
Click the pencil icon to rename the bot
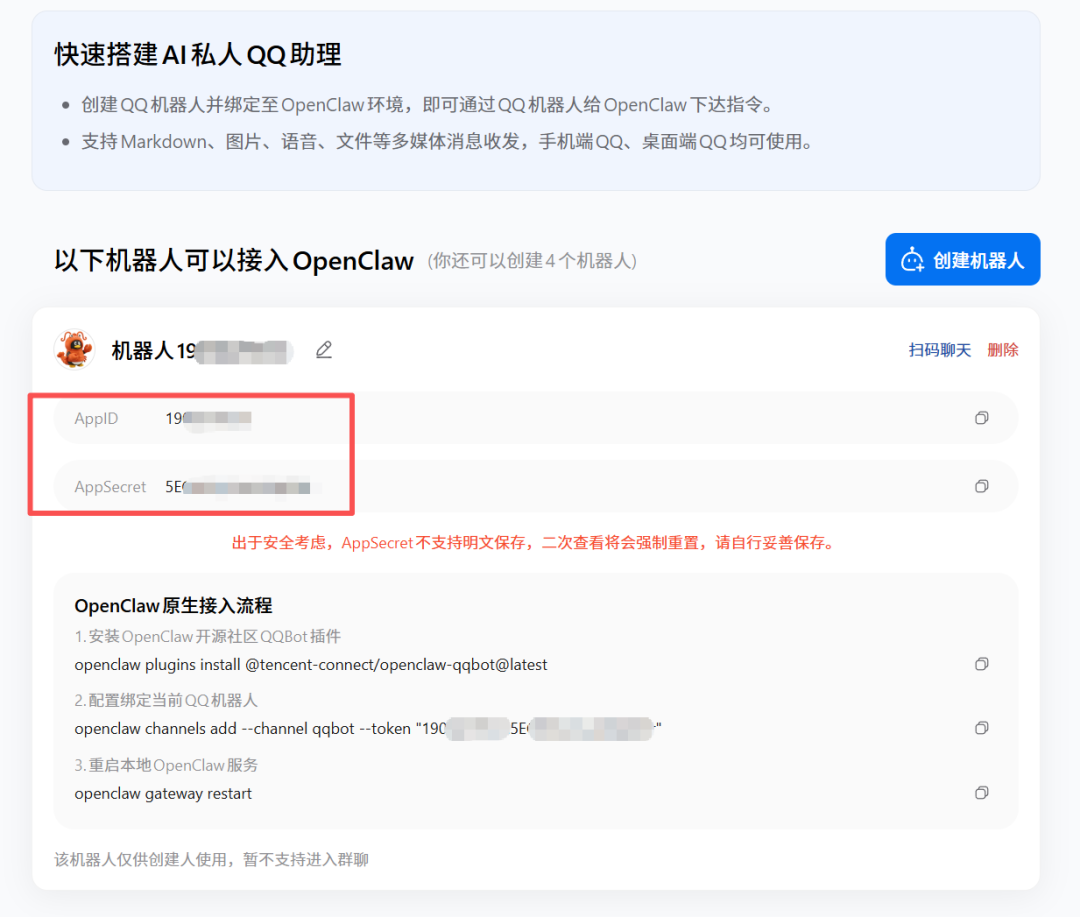(x=323, y=349)
